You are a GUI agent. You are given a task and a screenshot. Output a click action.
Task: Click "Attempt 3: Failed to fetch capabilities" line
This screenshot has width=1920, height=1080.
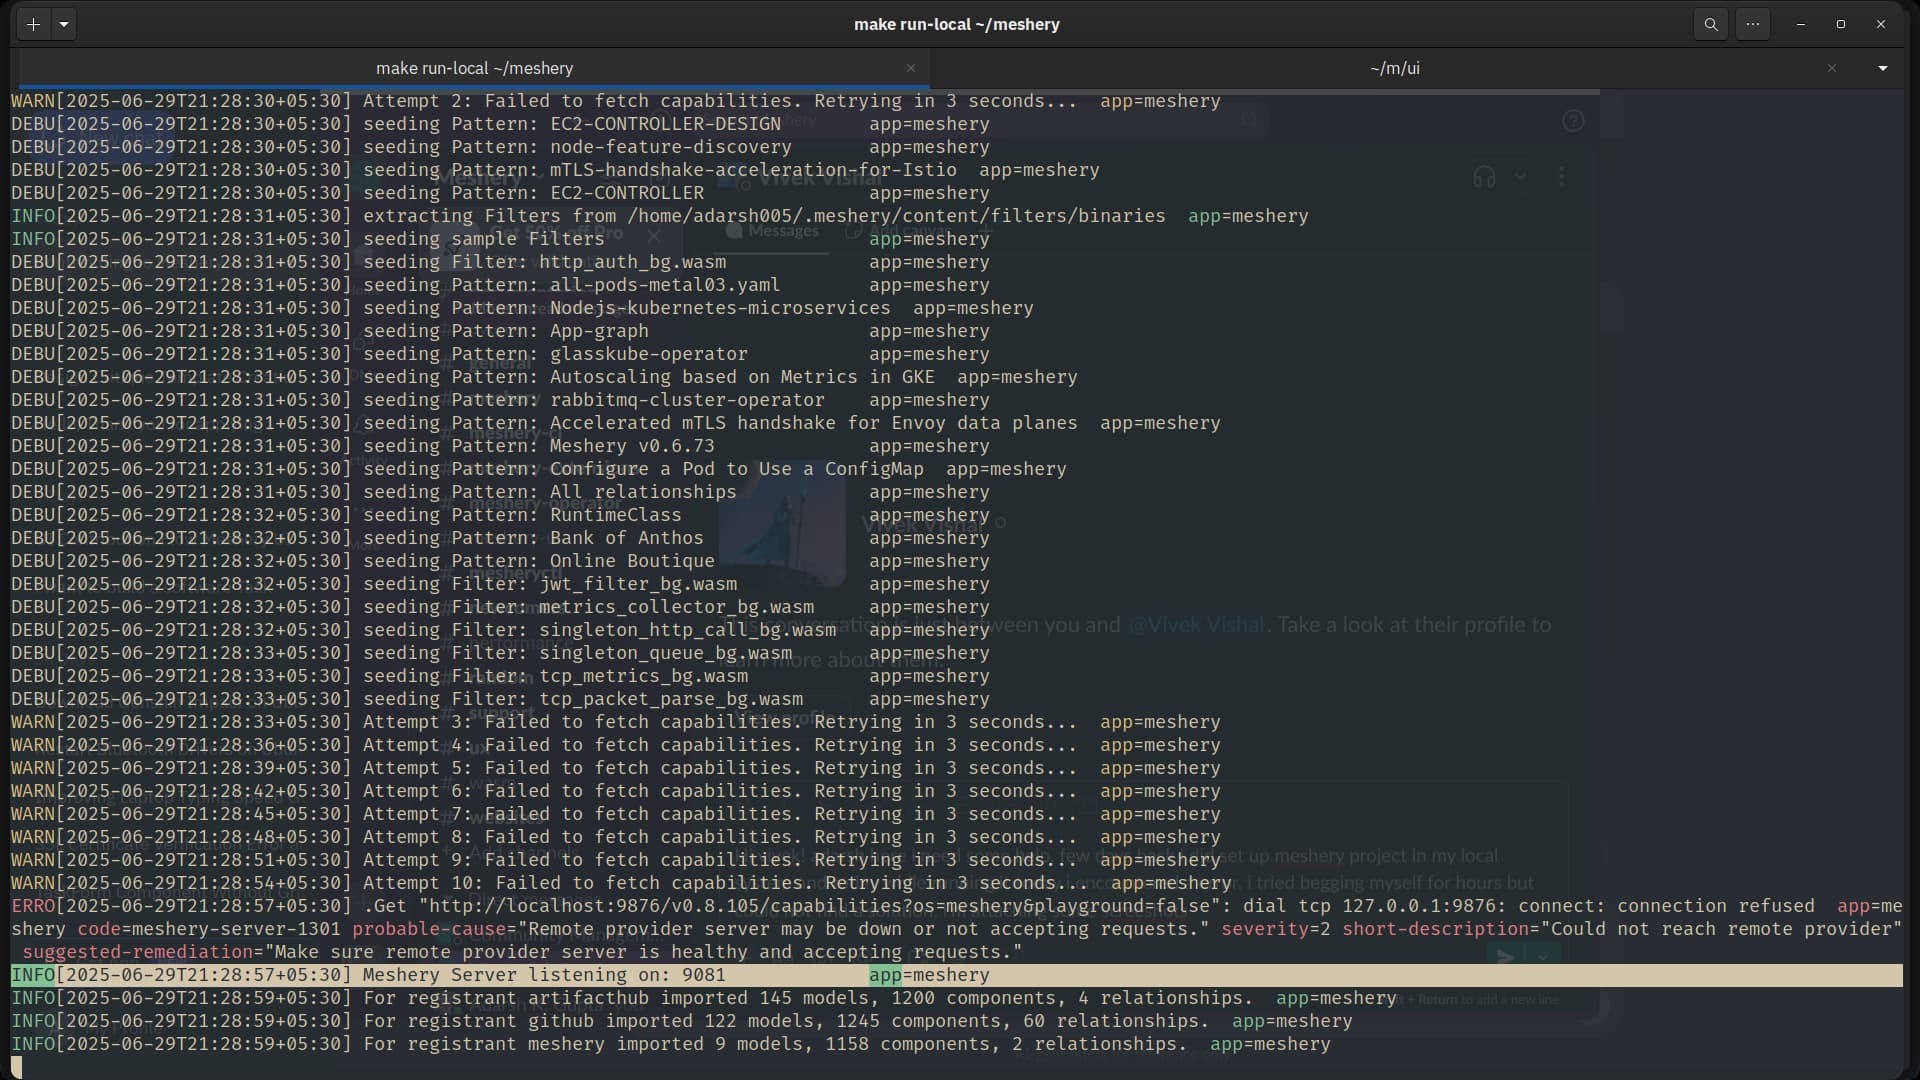[x=616, y=722]
